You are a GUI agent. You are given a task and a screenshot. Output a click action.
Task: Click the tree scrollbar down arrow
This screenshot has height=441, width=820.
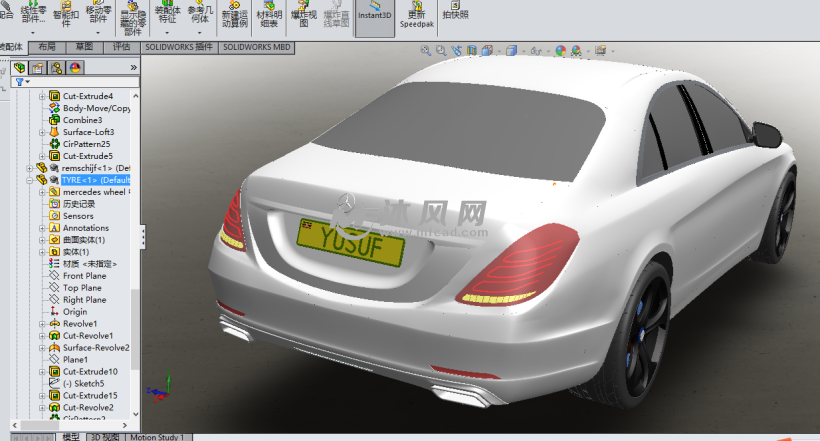tap(135, 414)
